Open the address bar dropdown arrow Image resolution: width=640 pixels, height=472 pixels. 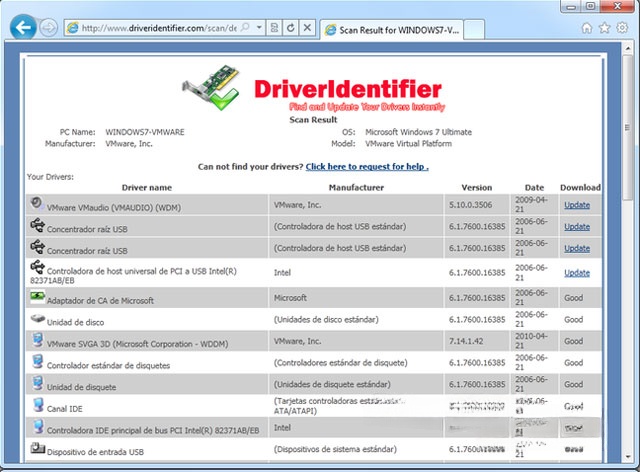pyautogui.click(x=259, y=27)
